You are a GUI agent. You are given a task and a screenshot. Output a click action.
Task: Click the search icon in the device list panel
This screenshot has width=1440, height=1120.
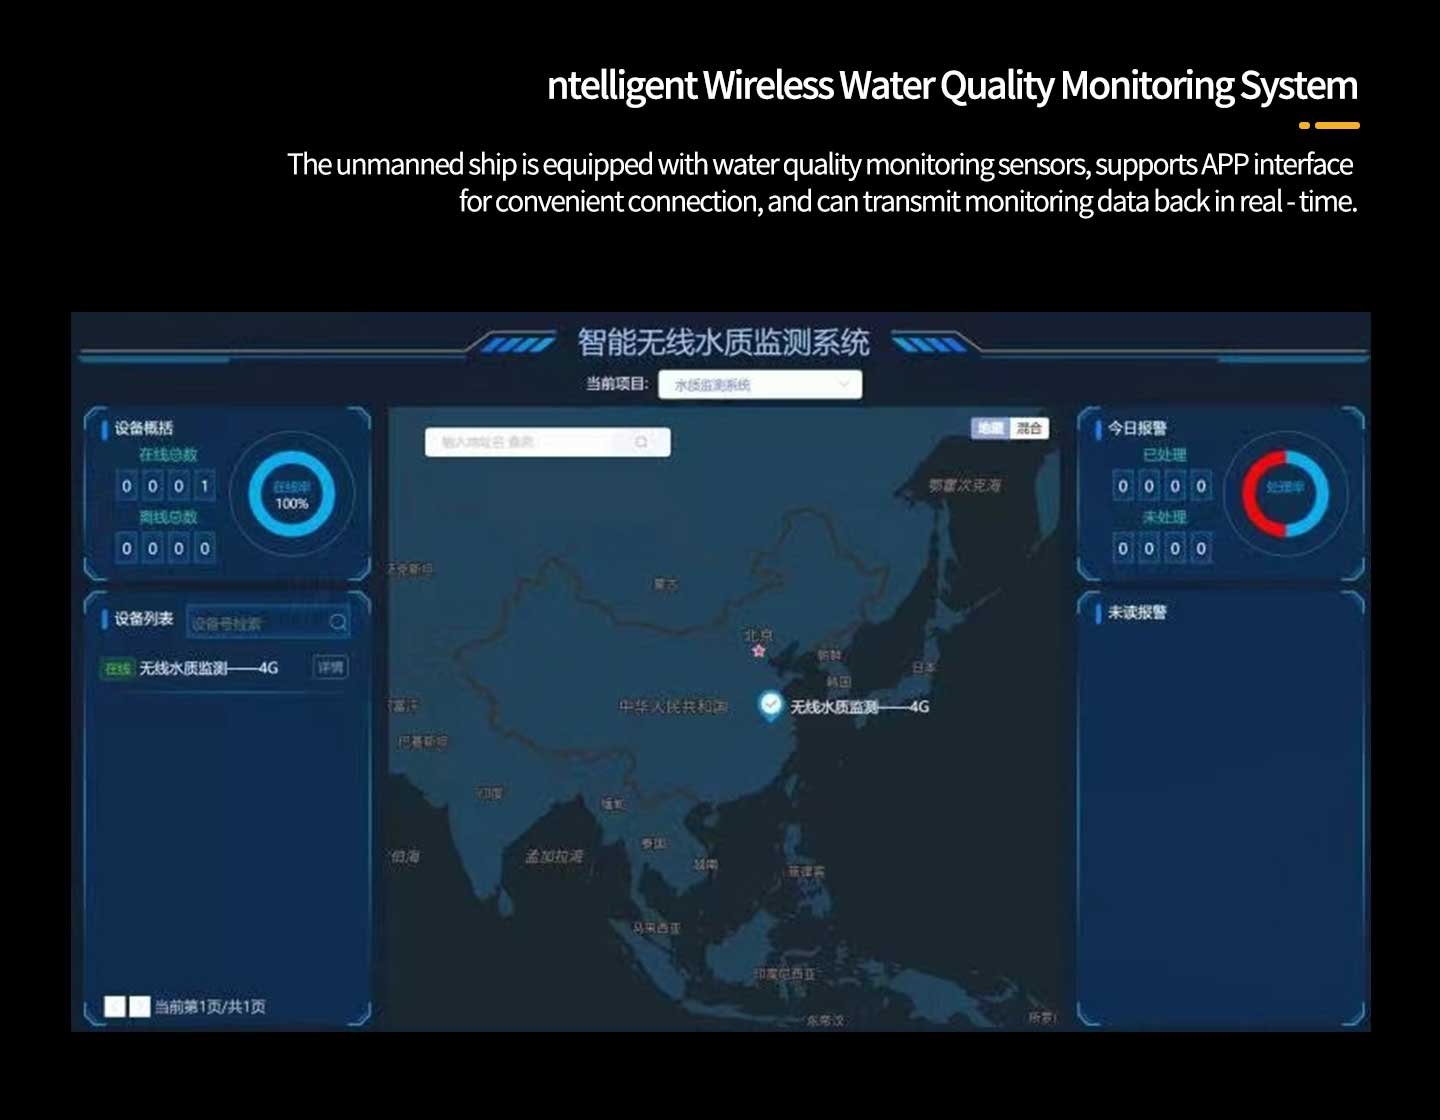(x=338, y=623)
